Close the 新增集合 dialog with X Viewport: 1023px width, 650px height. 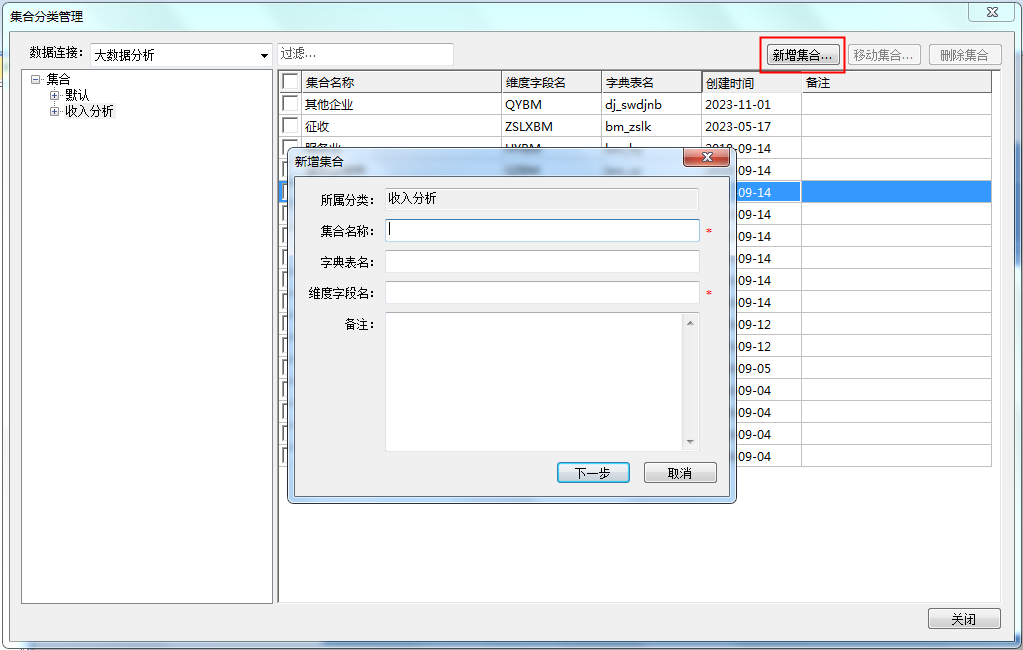pyautogui.click(x=706, y=158)
